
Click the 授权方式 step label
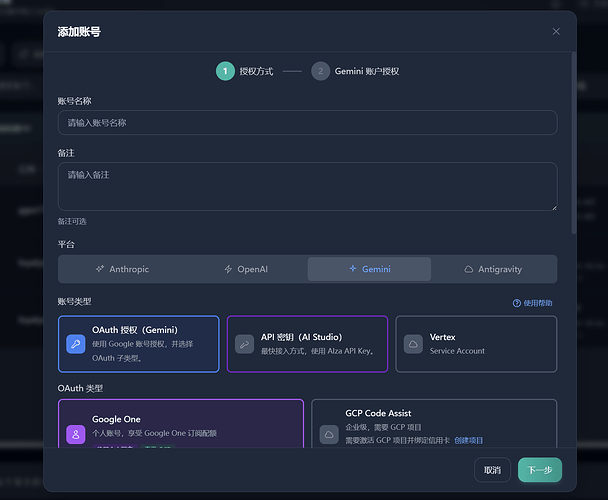click(256, 71)
